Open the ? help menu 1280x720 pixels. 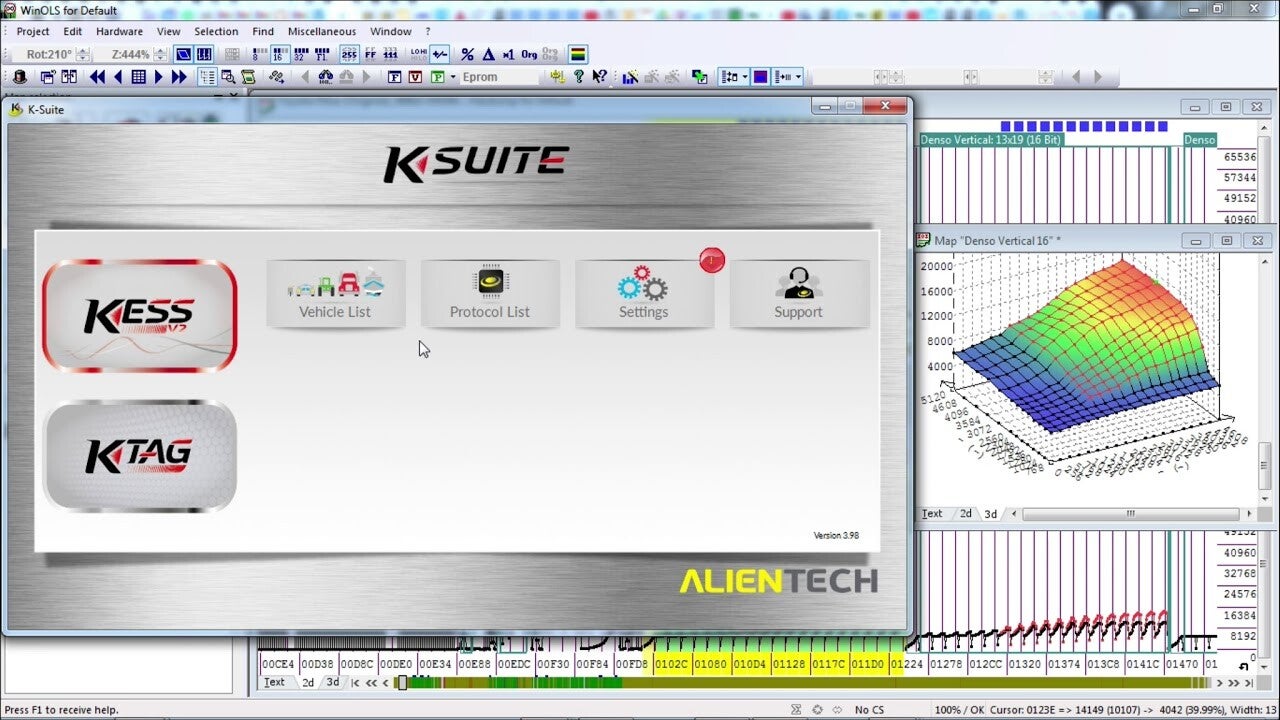click(x=428, y=31)
